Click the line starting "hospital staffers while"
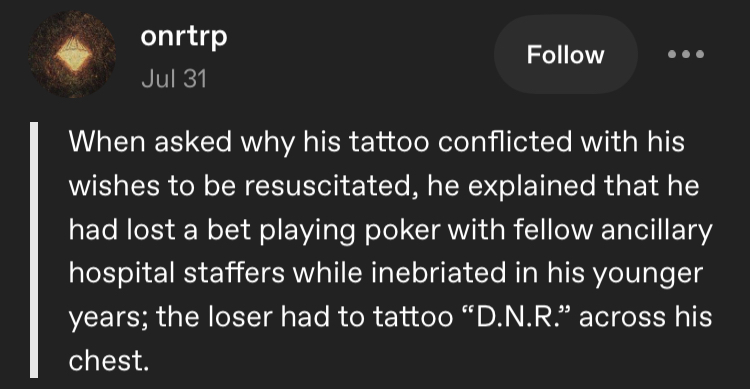 point(386,273)
